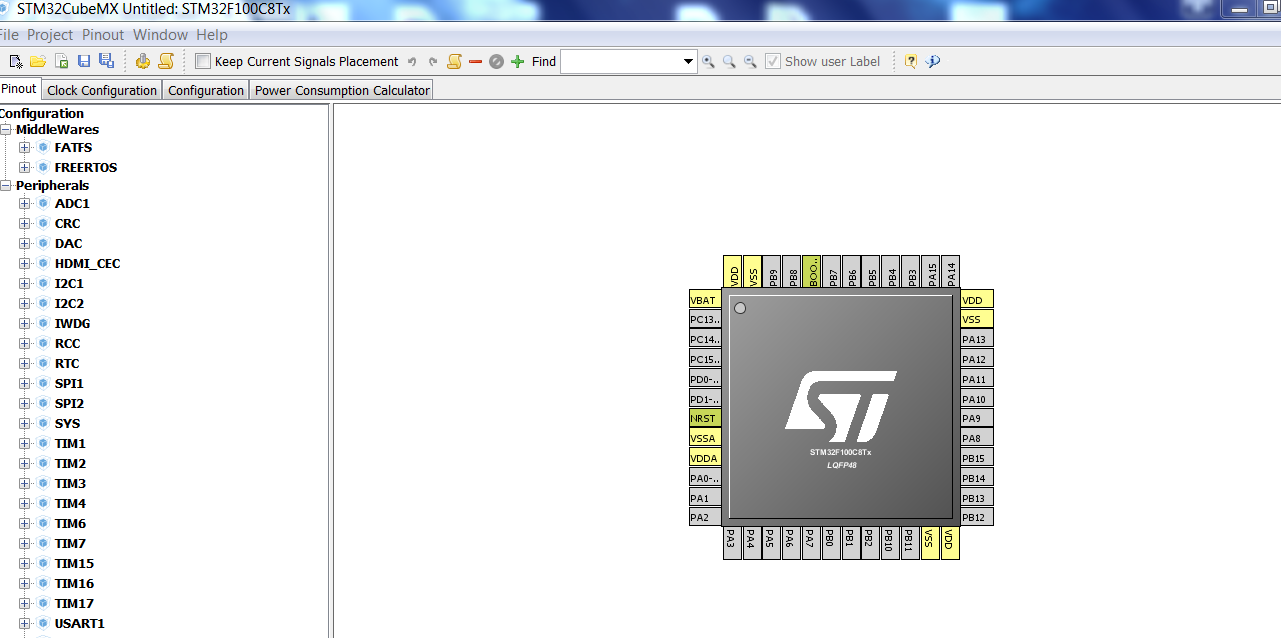
Task: Toggle Keep Current Signals Placement checkbox
Action: tap(203, 61)
